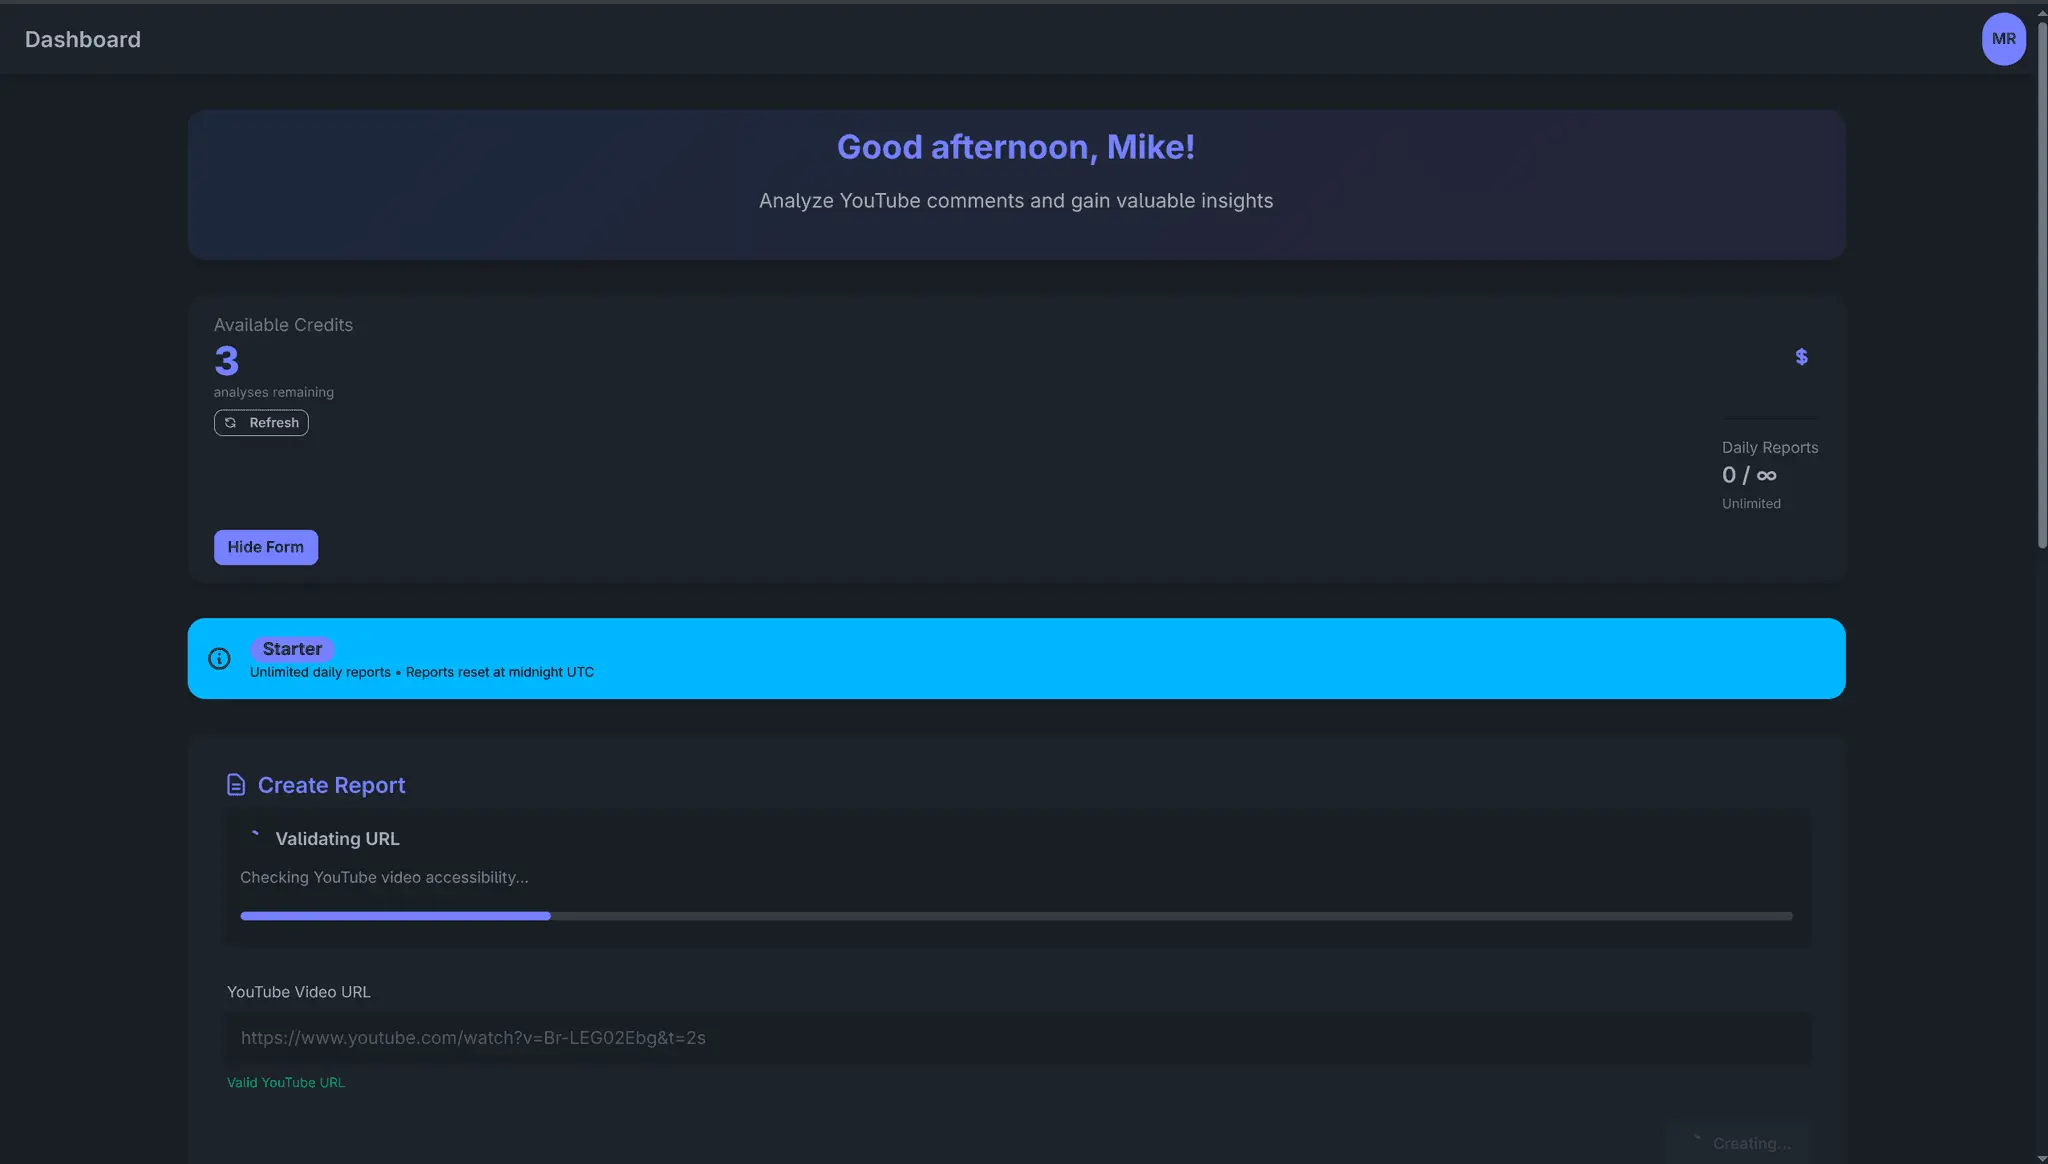Click the 'Unlimited' text under Daily Reports

1751,504
